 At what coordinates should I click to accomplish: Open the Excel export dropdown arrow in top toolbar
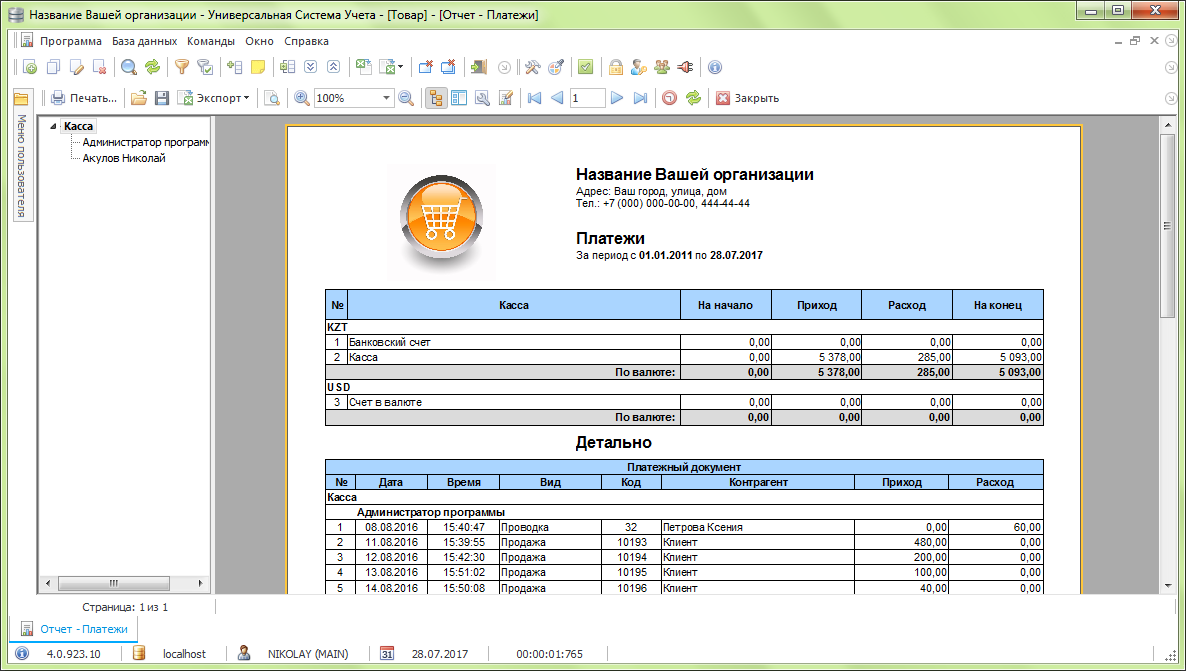pyautogui.click(x=400, y=67)
